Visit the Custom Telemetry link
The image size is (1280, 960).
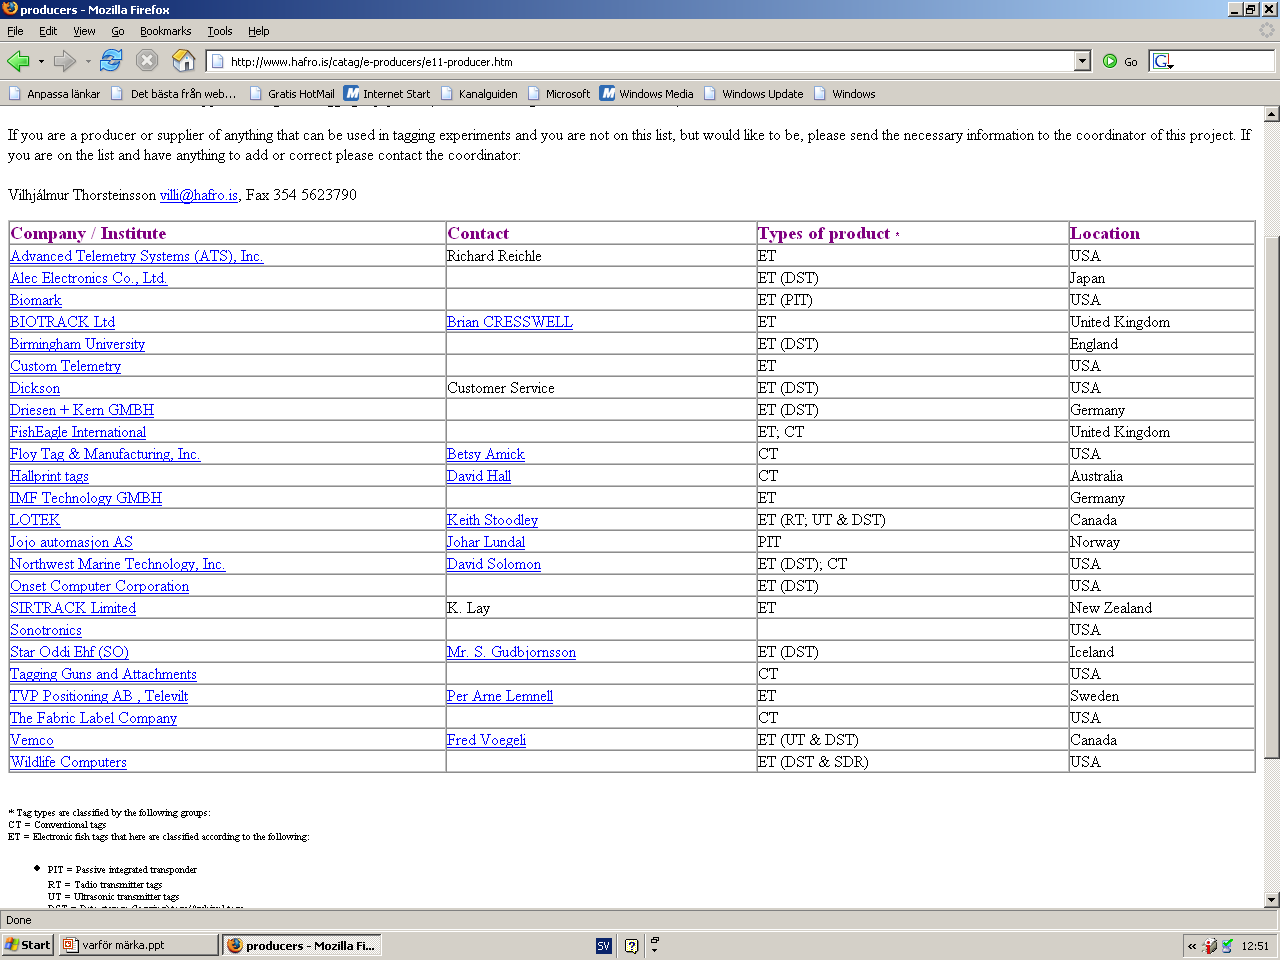(x=66, y=366)
